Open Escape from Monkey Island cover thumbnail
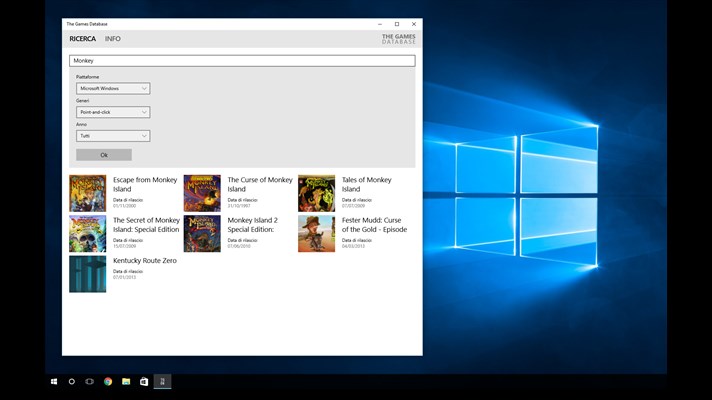Image resolution: width=712 pixels, height=400 pixels. point(88,193)
